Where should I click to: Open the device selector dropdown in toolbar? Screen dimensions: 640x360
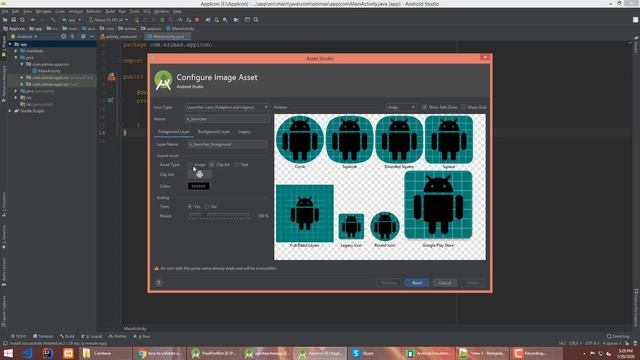click(x=108, y=20)
